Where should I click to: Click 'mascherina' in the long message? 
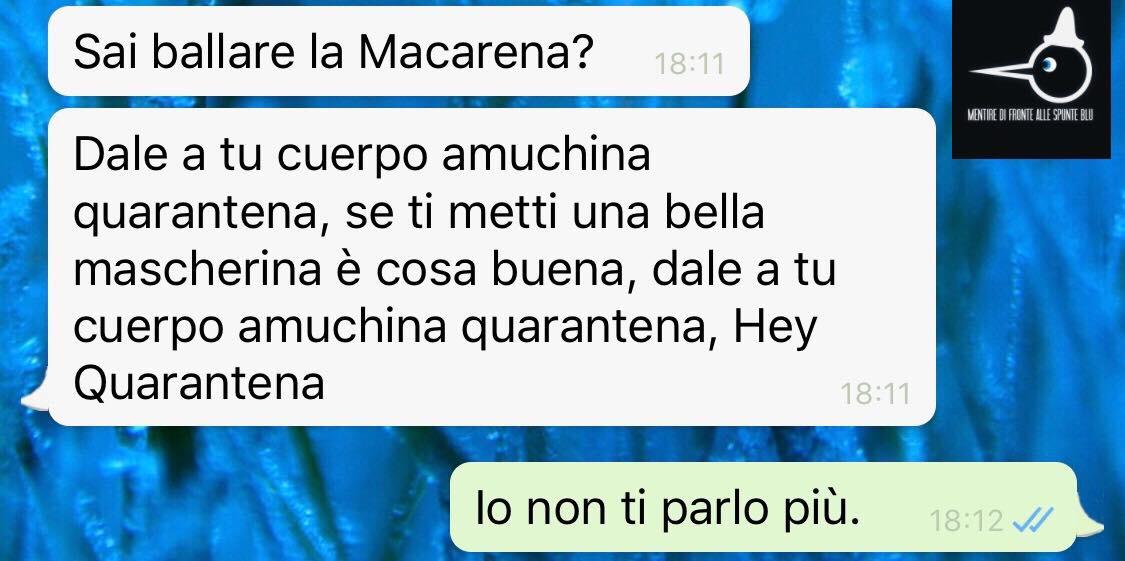click(x=198, y=272)
